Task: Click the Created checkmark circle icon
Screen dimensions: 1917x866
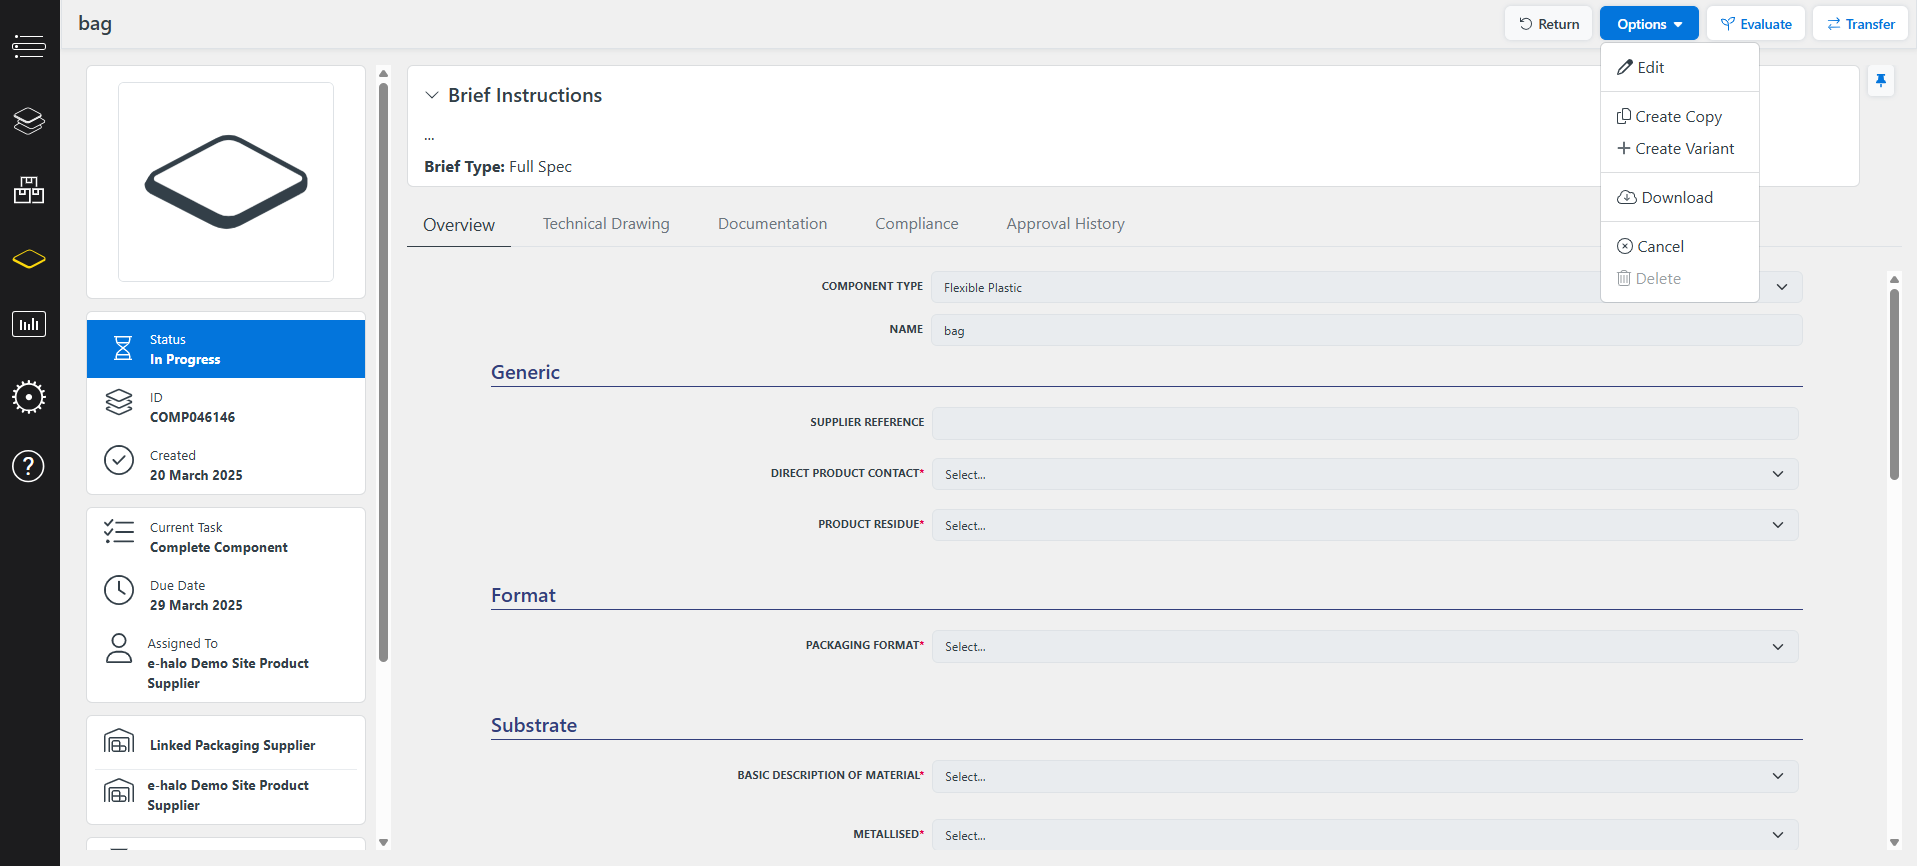Action: [x=119, y=460]
